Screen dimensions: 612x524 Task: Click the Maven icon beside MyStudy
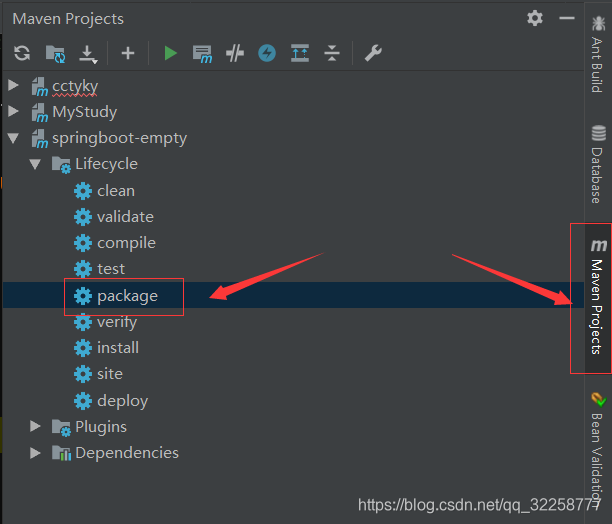click(x=39, y=112)
